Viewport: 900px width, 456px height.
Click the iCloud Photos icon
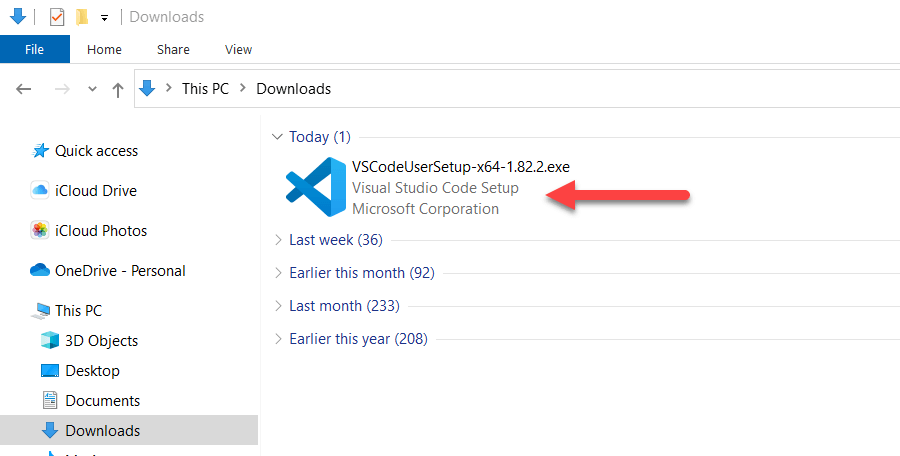[x=40, y=230]
